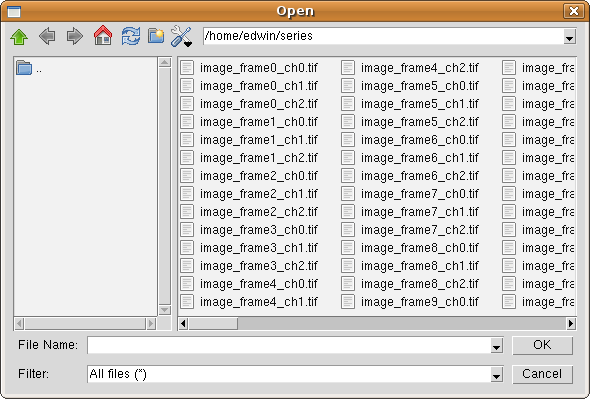Expand the path history dropdown for /home/edwin/series
The image size is (590, 399).
click(570, 37)
